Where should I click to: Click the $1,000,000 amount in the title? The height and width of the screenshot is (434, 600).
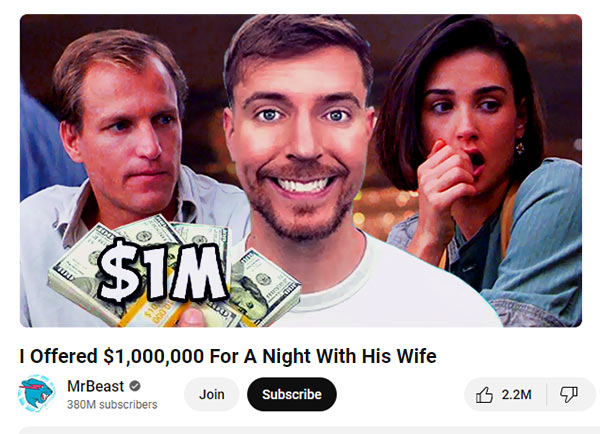pyautogui.click(x=153, y=356)
